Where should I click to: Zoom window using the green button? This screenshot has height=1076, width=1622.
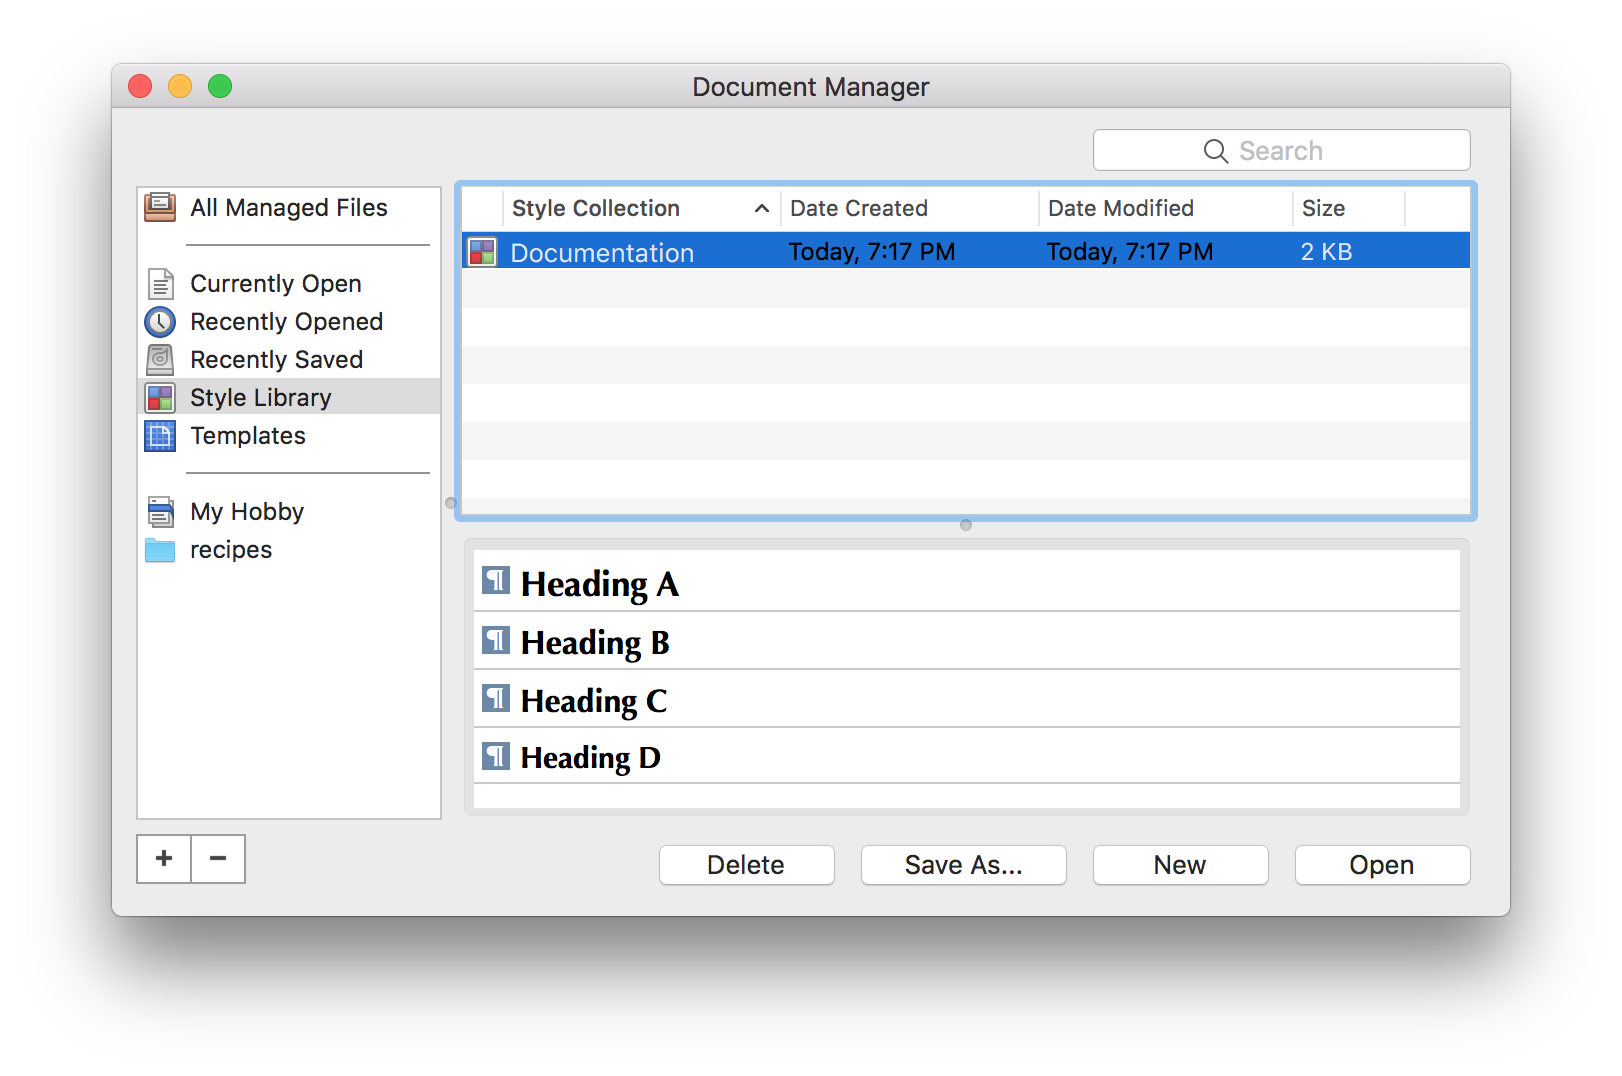(220, 86)
